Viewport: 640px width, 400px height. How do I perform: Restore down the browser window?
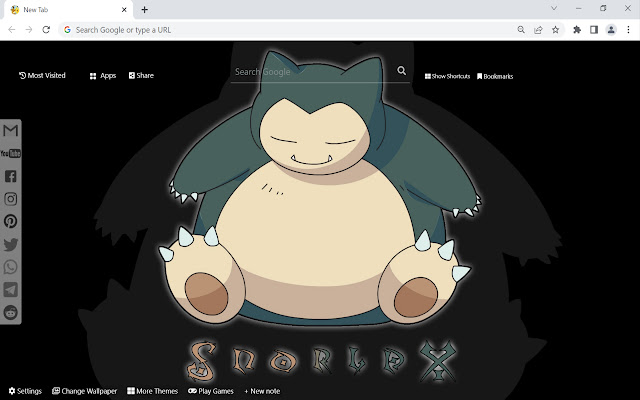click(603, 8)
